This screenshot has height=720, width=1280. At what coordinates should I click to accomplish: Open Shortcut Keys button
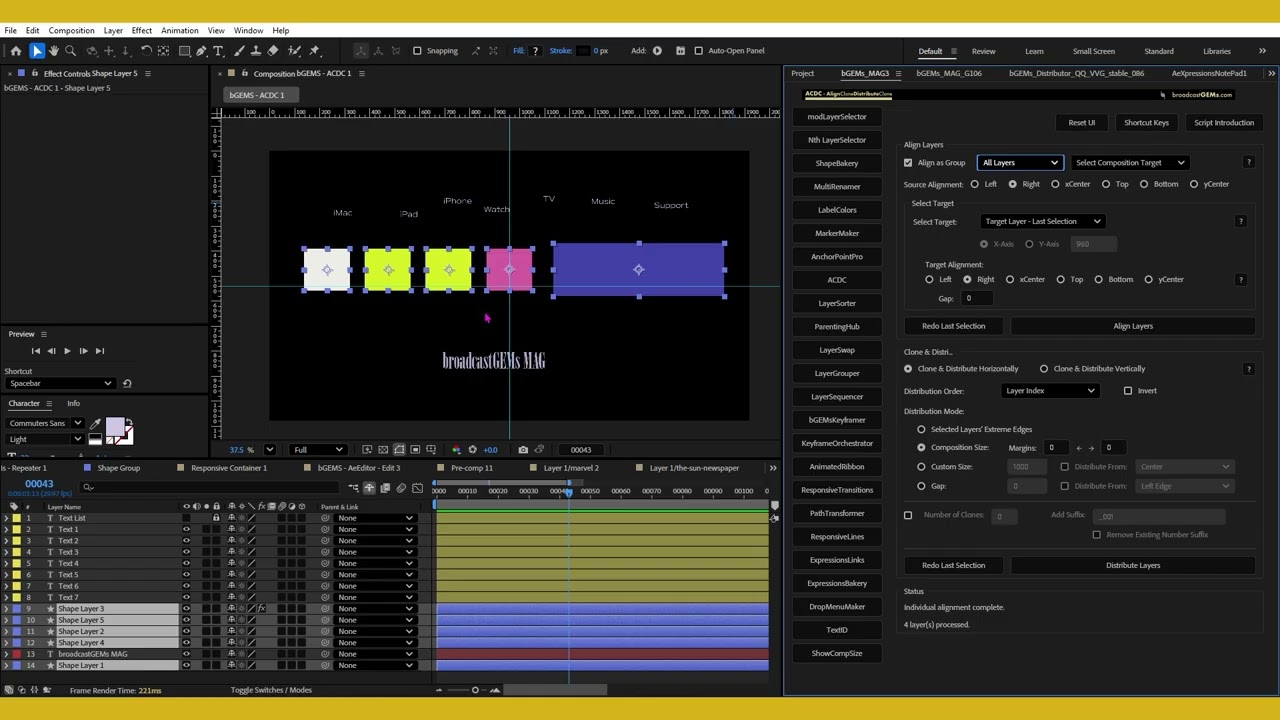point(1146,123)
